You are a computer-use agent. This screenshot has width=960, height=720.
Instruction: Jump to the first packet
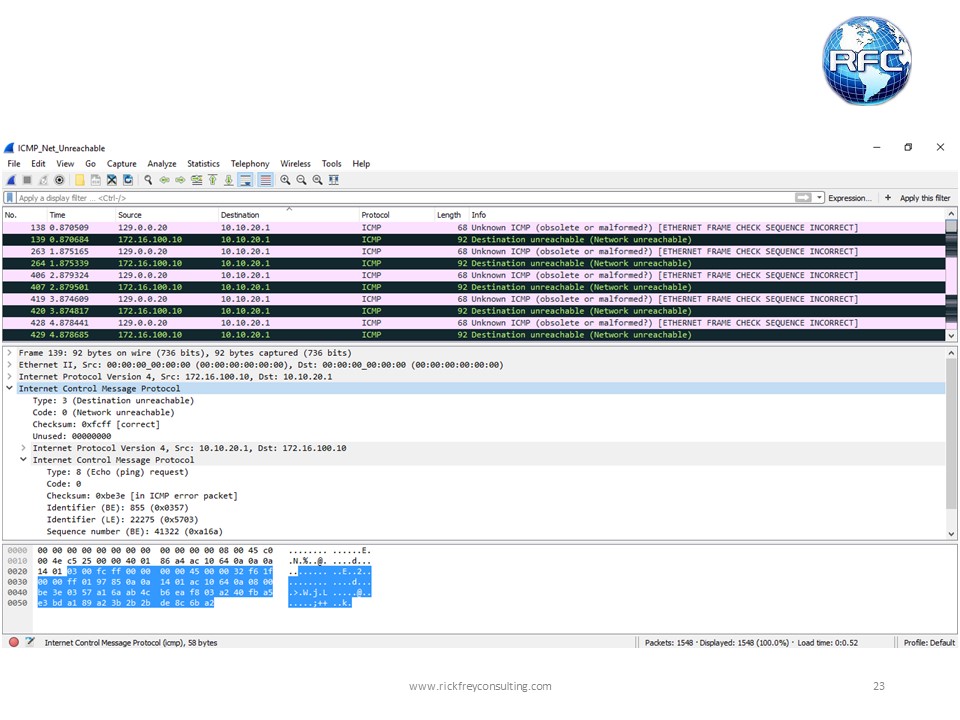coord(212,180)
